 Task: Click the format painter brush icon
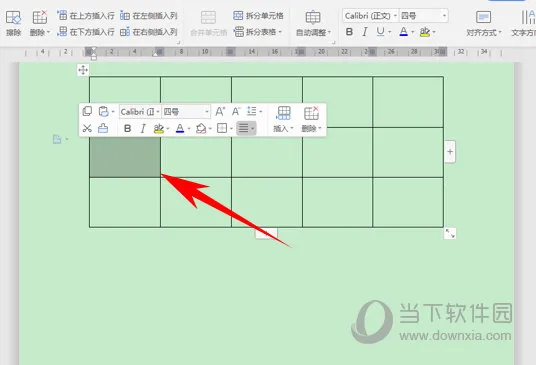(x=103, y=128)
